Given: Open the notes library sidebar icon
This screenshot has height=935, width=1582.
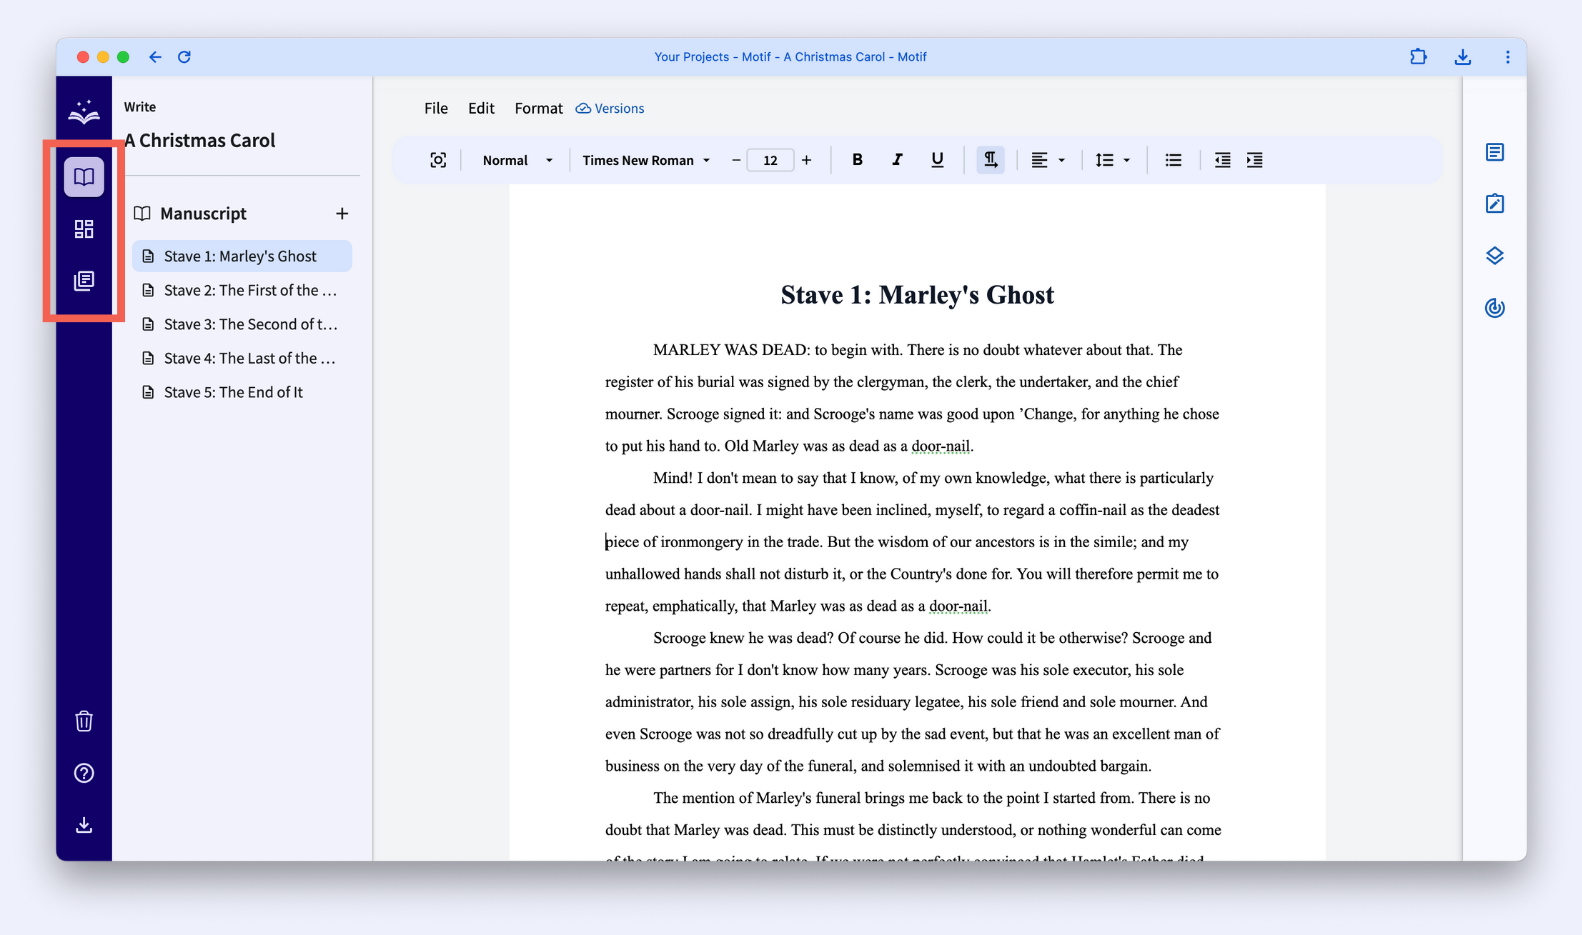Looking at the screenshot, I should click(84, 281).
